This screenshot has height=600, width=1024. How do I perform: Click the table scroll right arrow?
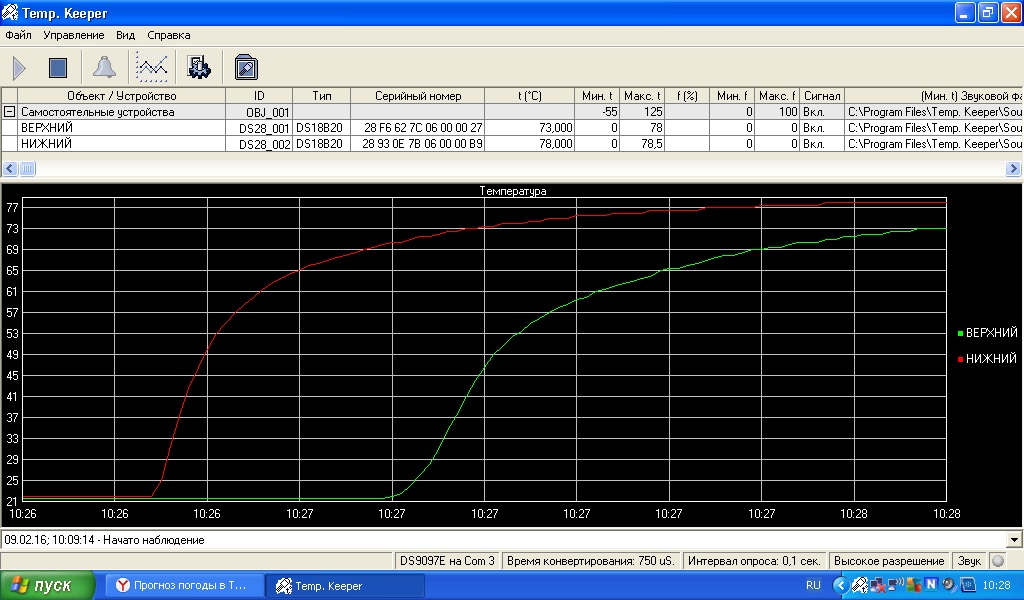point(1013,168)
